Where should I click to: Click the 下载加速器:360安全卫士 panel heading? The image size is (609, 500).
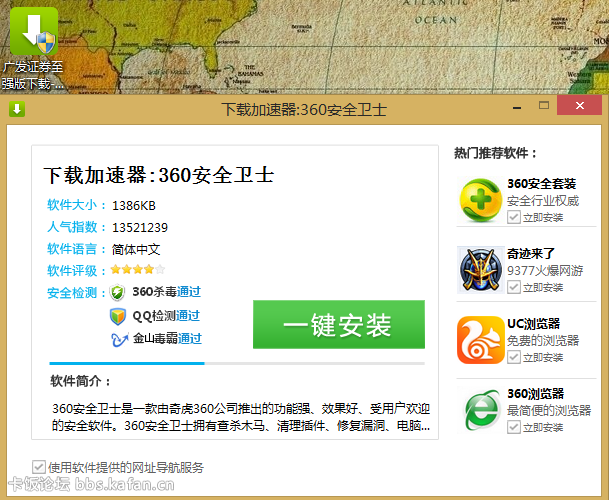click(x=159, y=175)
